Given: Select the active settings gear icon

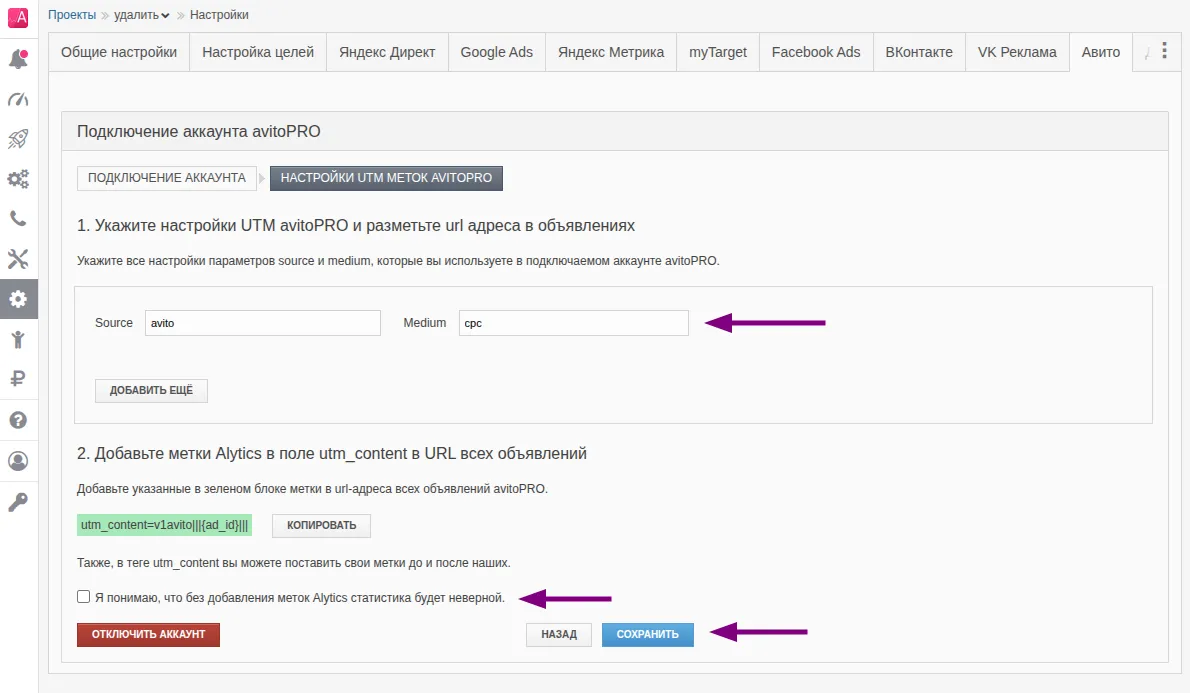Looking at the screenshot, I should point(18,299).
